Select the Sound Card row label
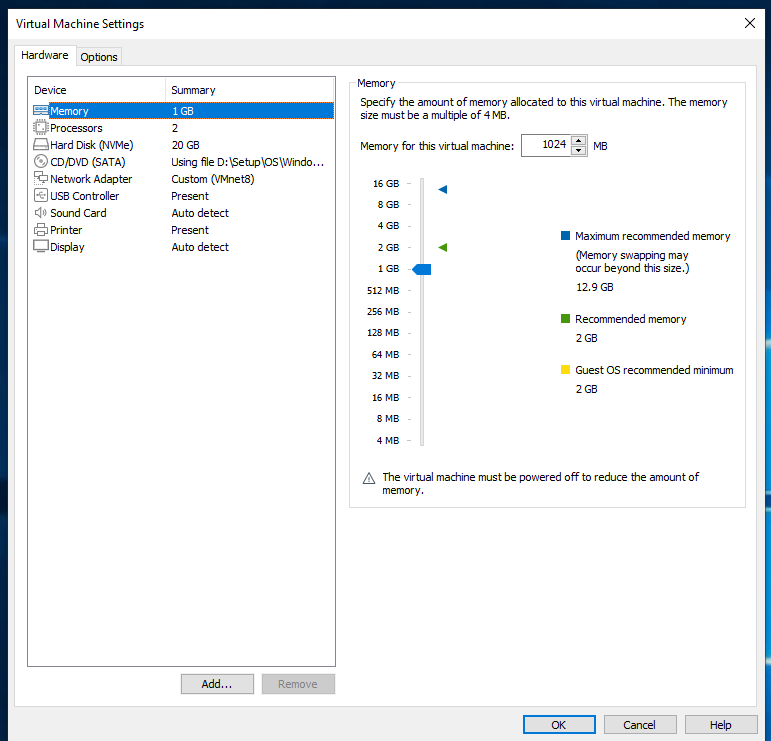This screenshot has height=741, width=771. (x=78, y=213)
